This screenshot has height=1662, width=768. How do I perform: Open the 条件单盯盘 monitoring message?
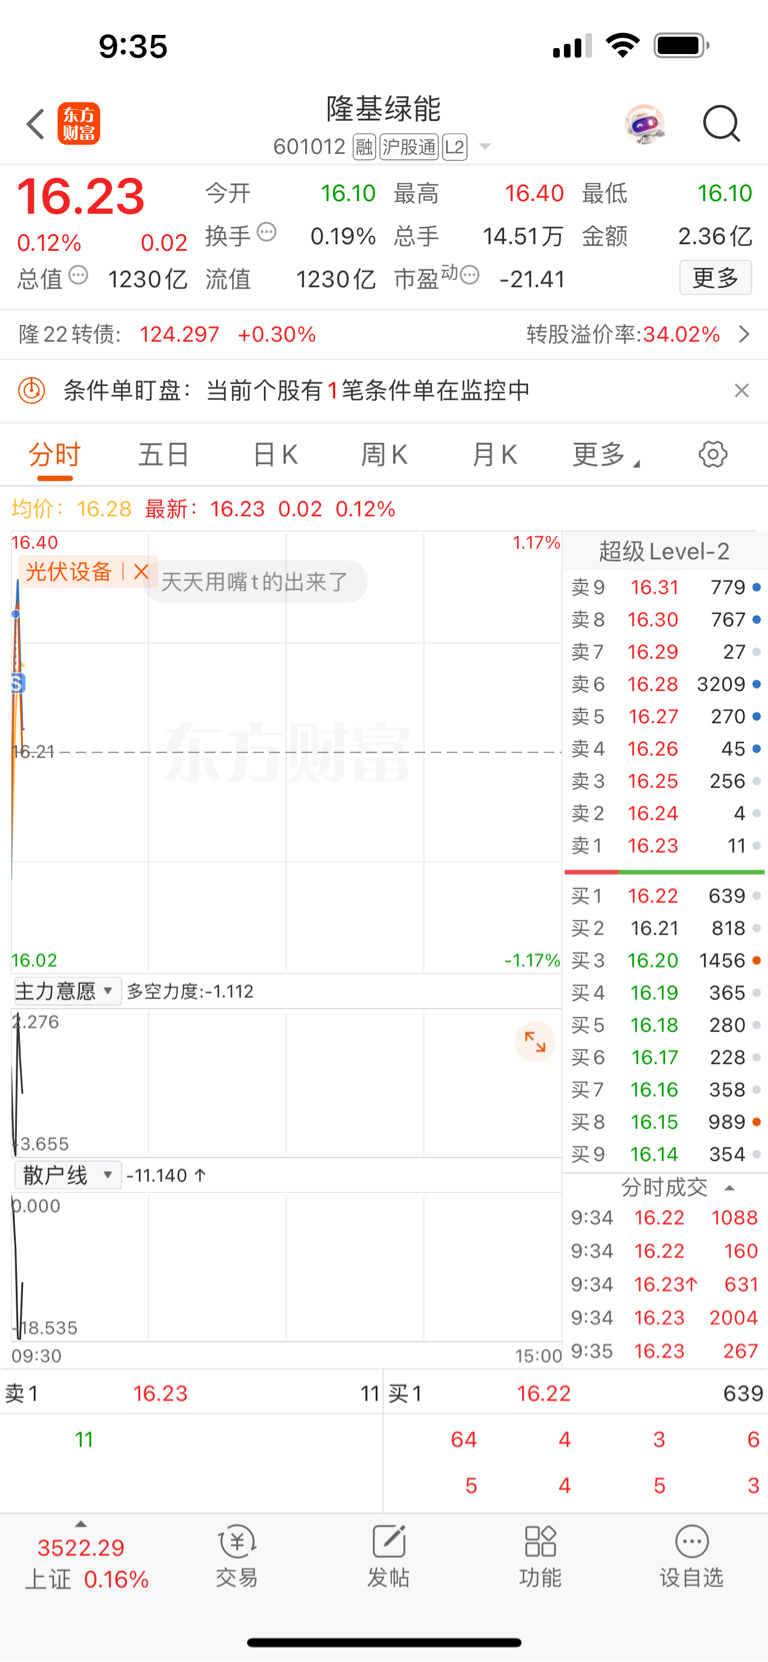[296, 390]
